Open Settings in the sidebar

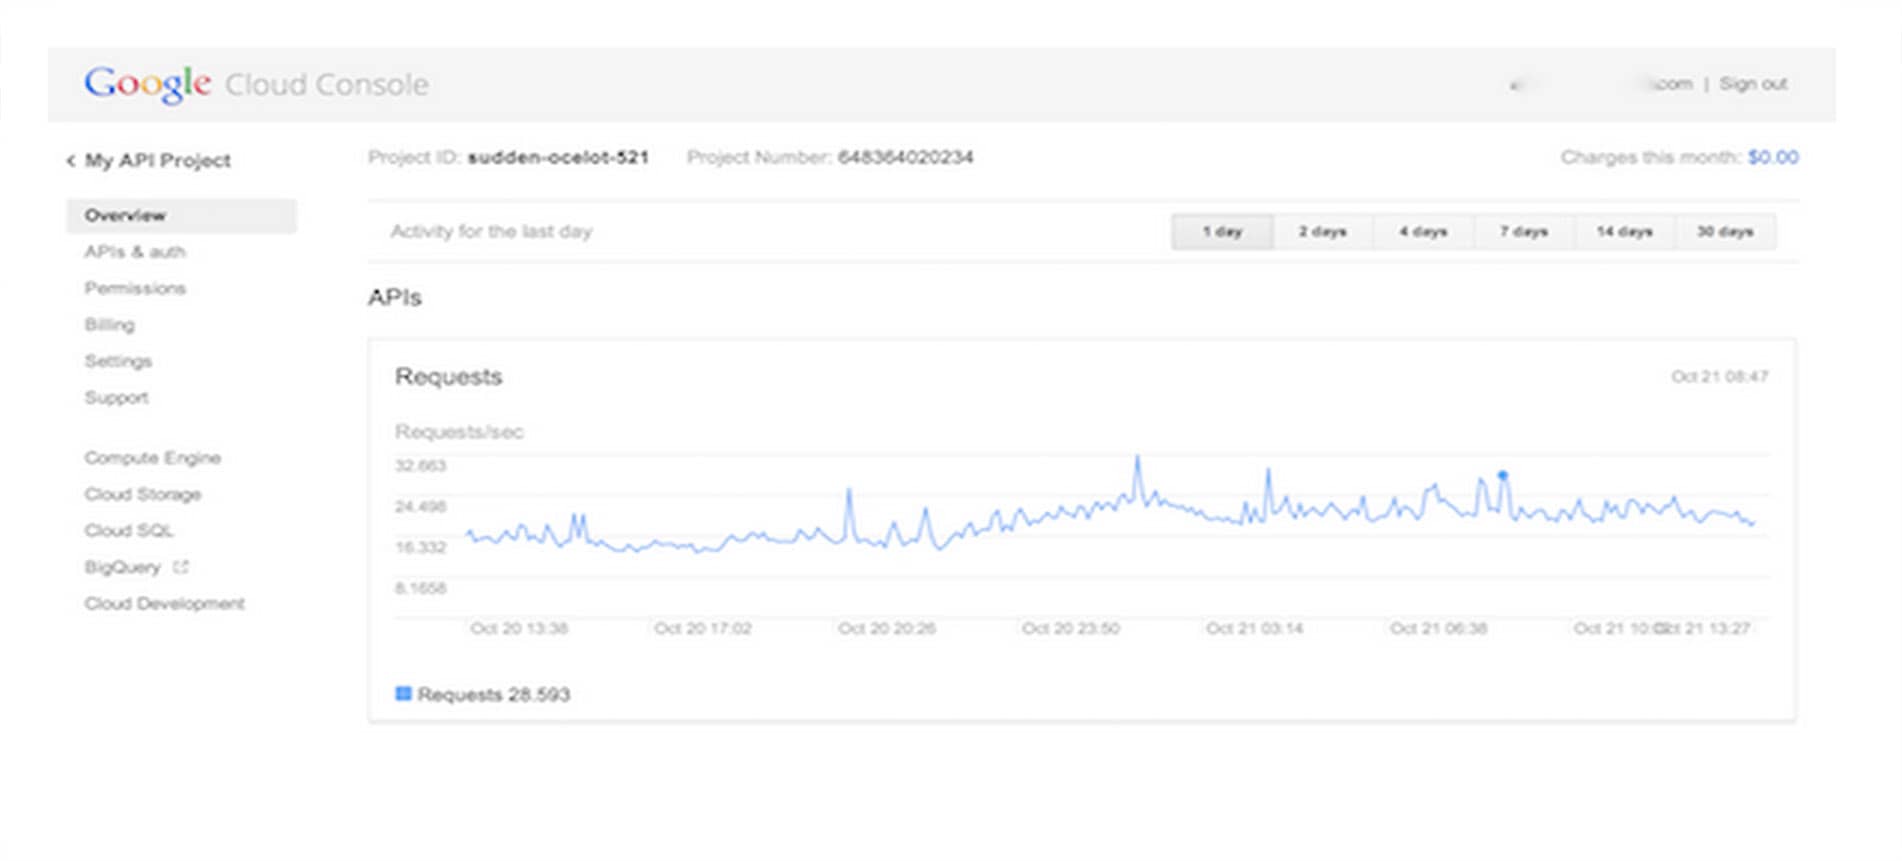118,361
